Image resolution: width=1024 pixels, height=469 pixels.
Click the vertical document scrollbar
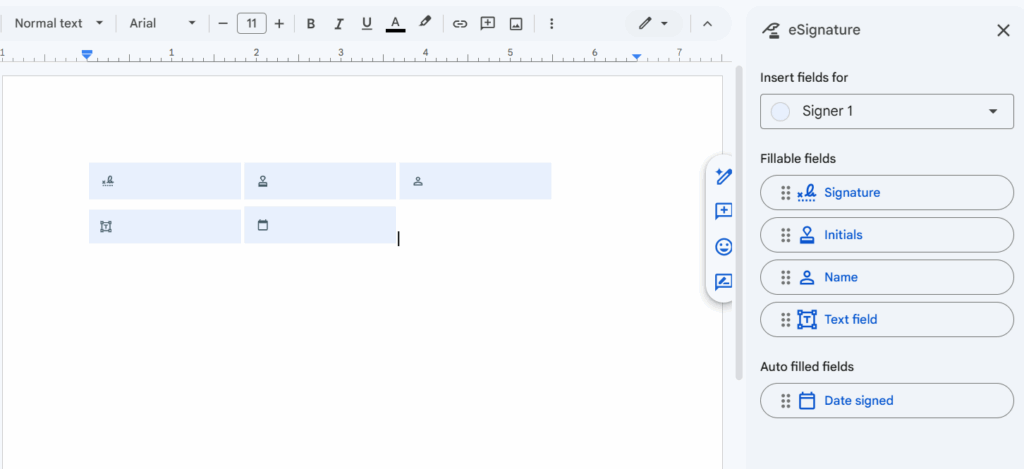coord(739,222)
